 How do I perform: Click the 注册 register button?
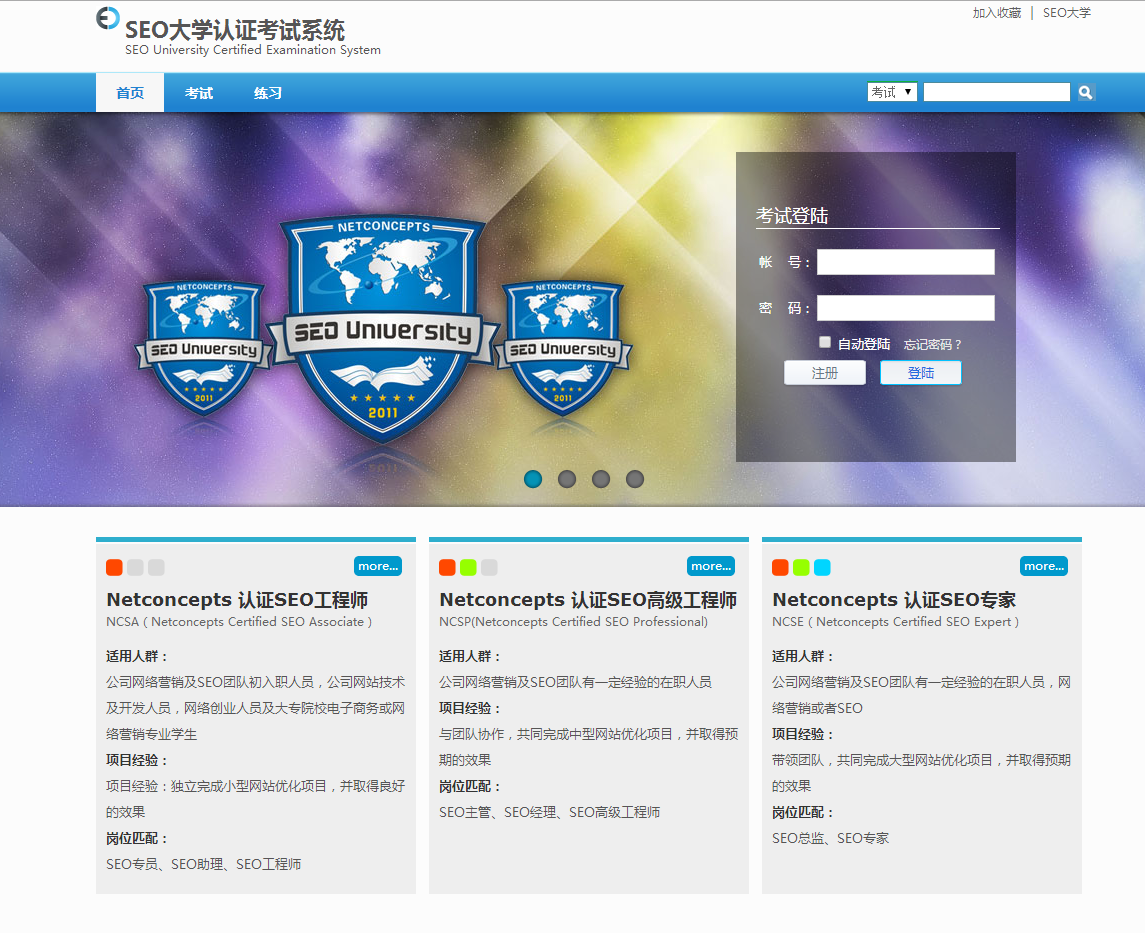(x=825, y=373)
